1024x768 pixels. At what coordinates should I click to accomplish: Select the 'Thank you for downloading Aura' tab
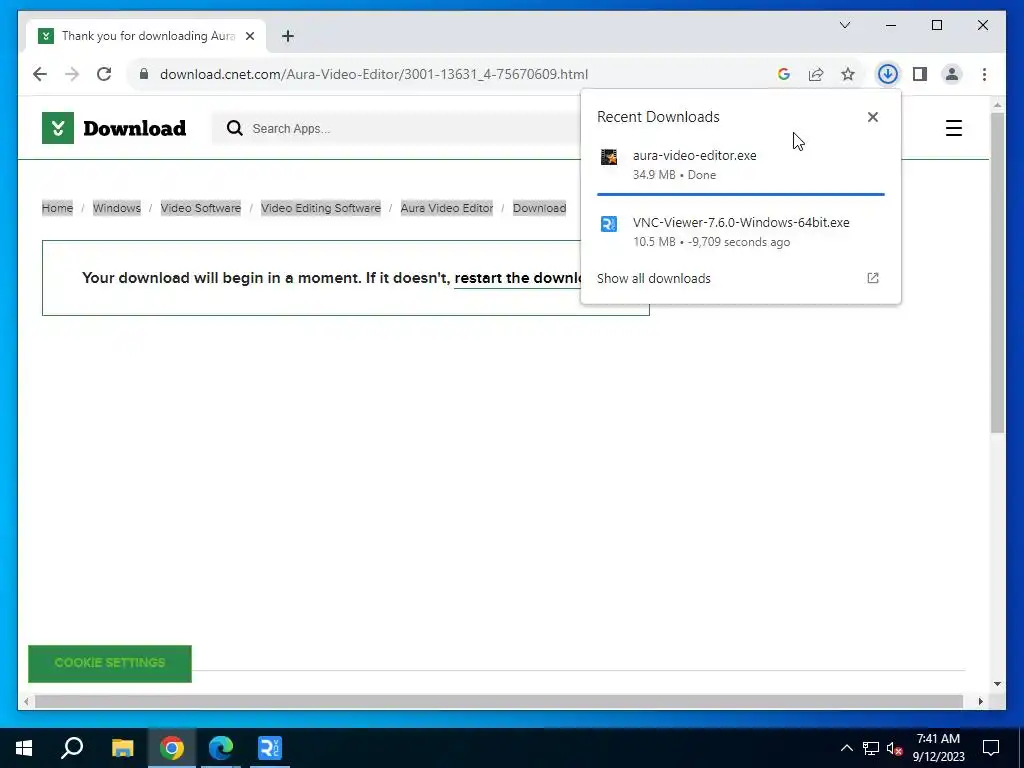[x=146, y=36]
